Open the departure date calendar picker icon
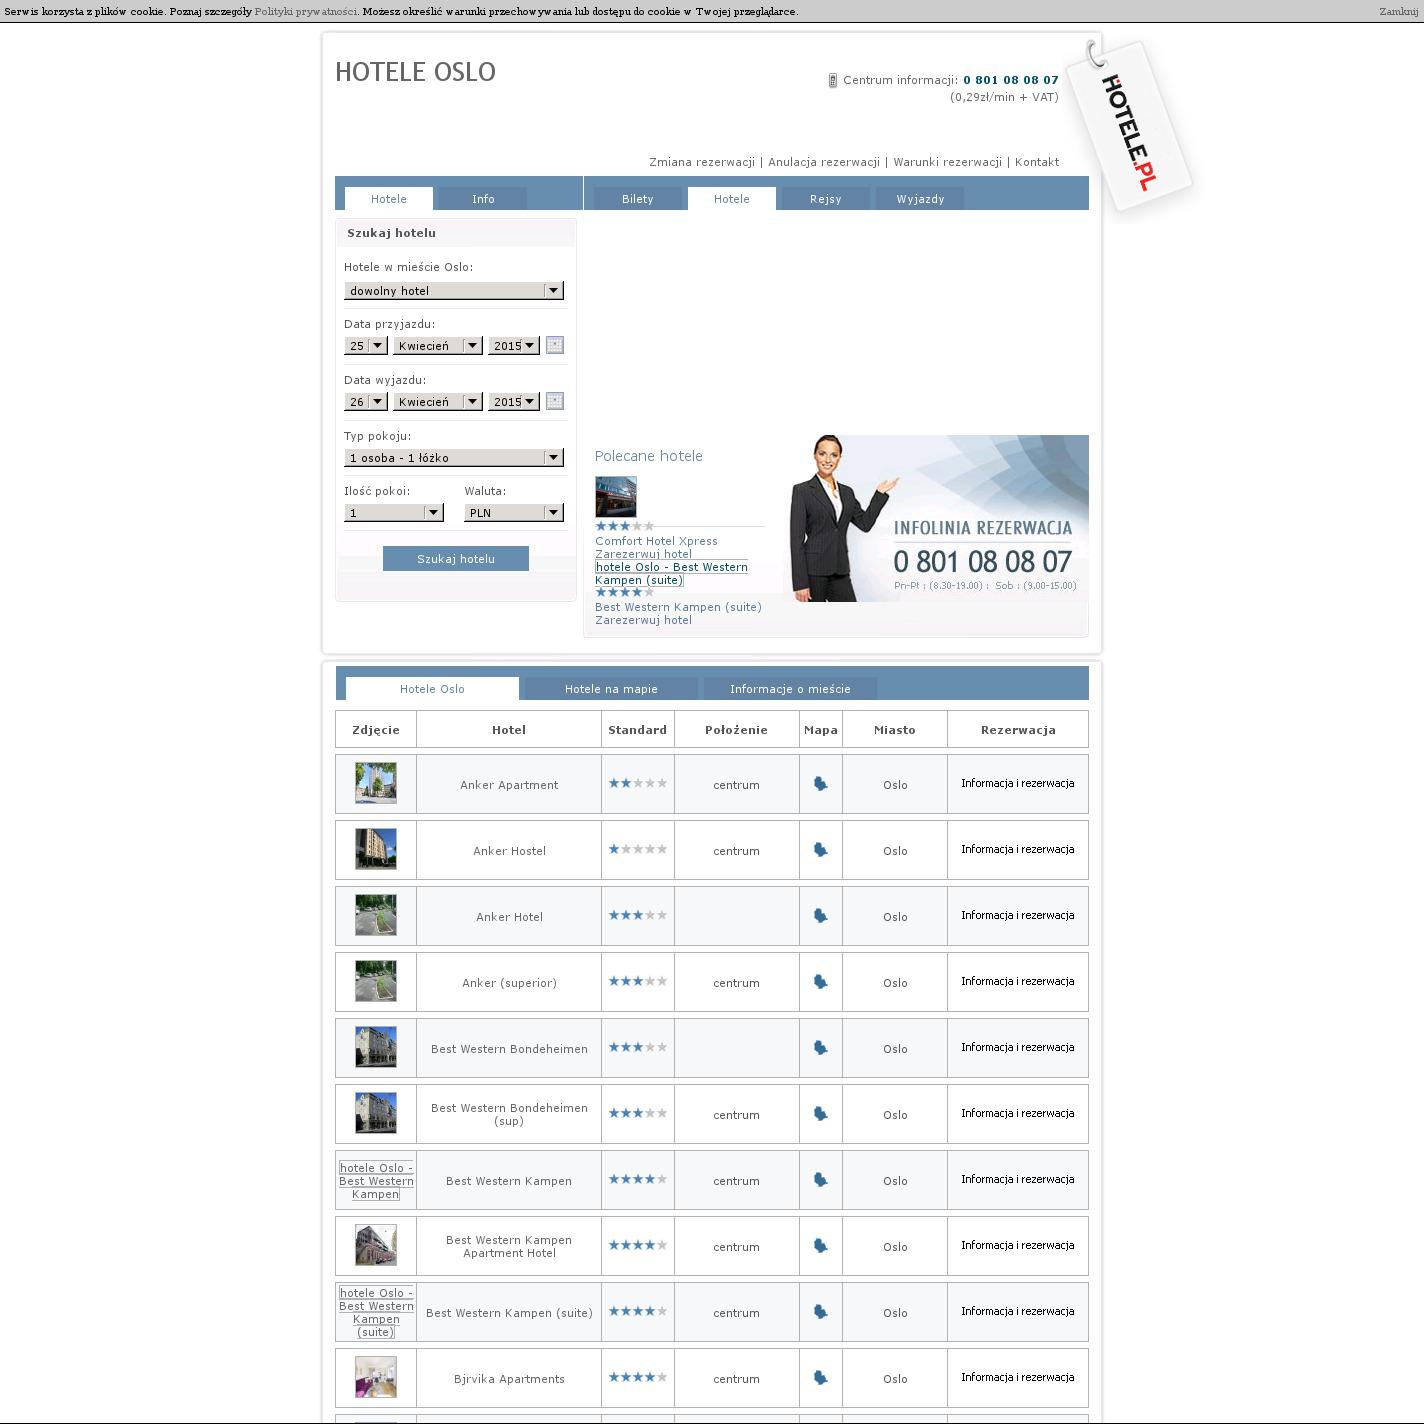 tap(555, 401)
